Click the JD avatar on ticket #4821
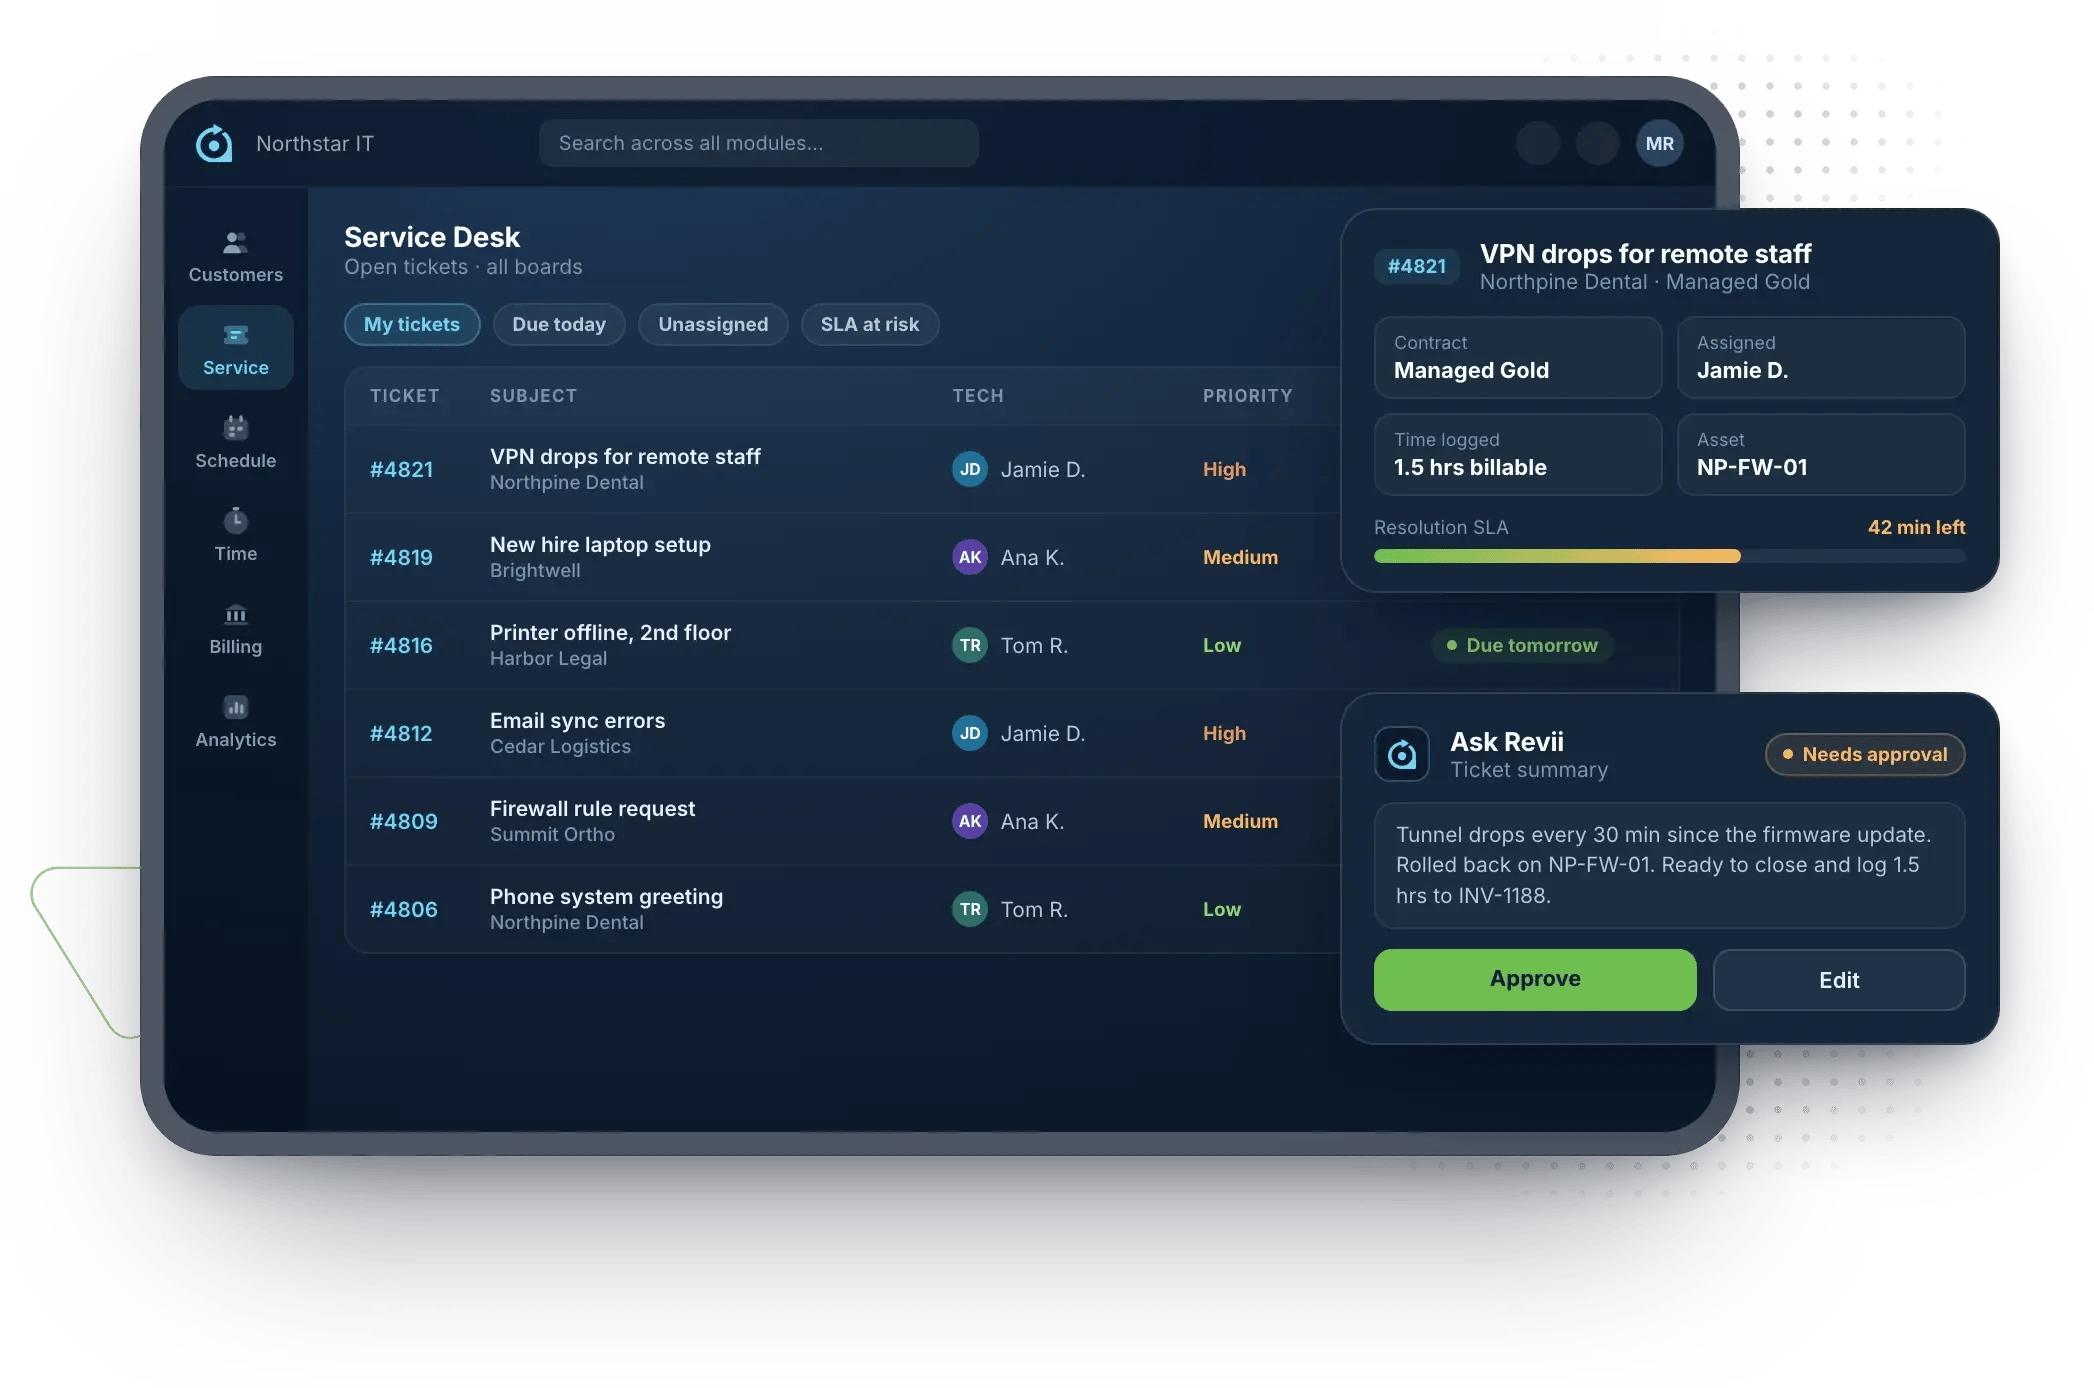This screenshot has height=1388, width=2094. [x=970, y=469]
